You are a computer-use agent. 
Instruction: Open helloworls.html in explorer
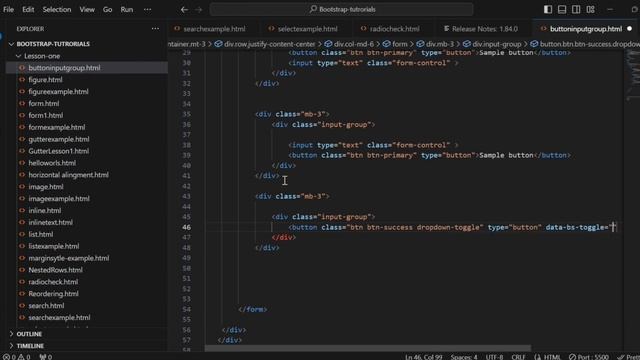pos(52,163)
